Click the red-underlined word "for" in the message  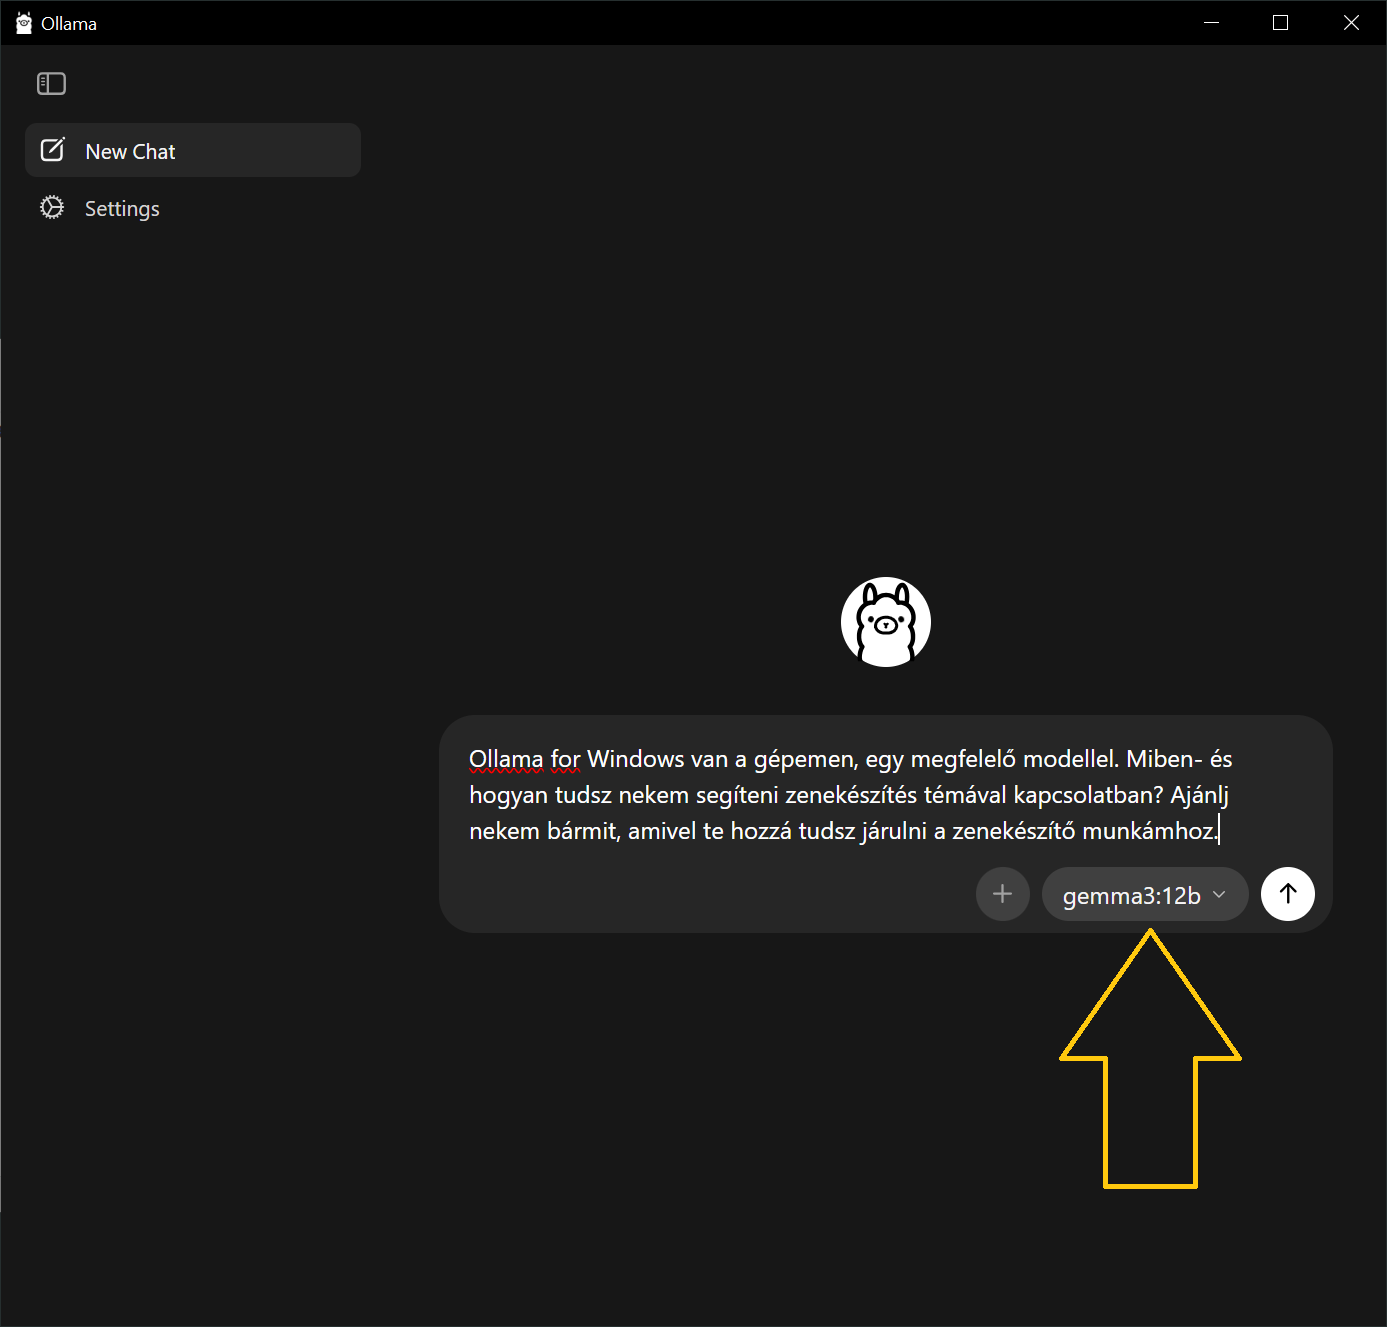565,759
